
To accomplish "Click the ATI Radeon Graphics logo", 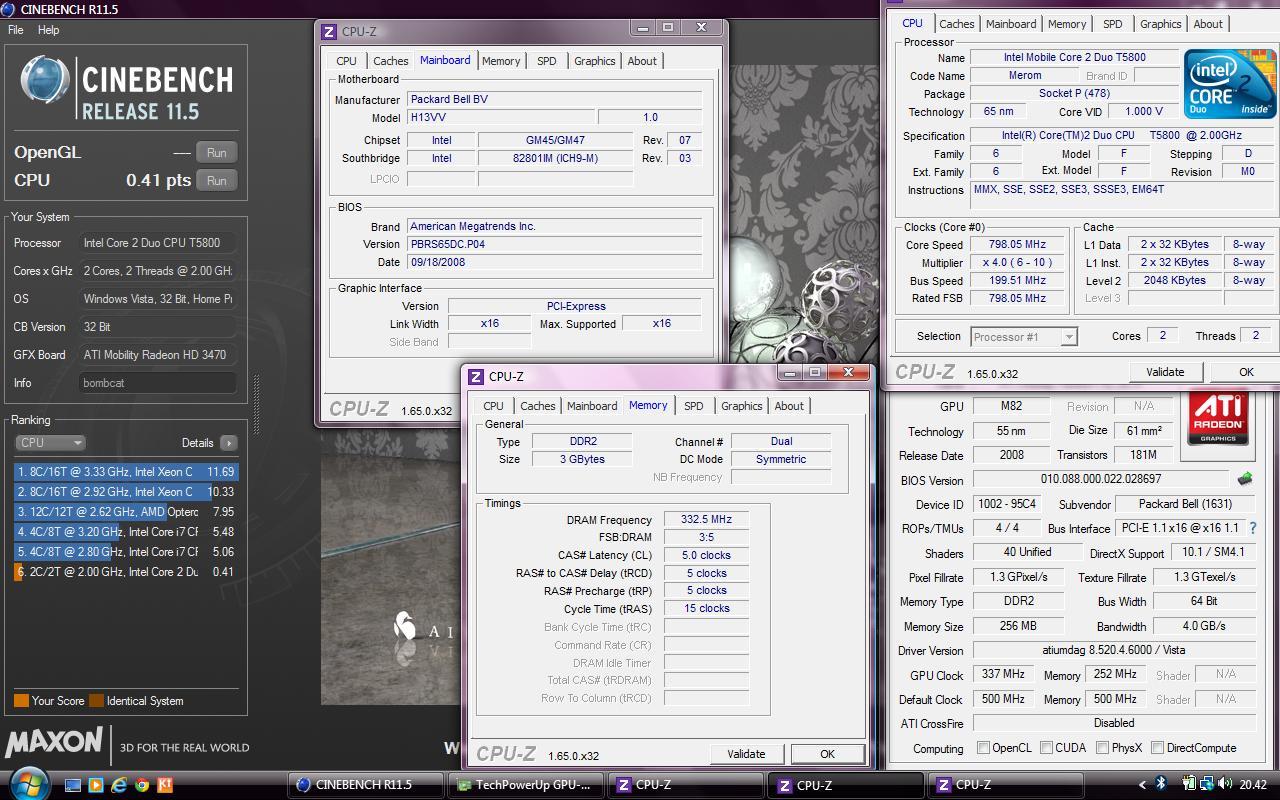I will click(x=1218, y=417).
